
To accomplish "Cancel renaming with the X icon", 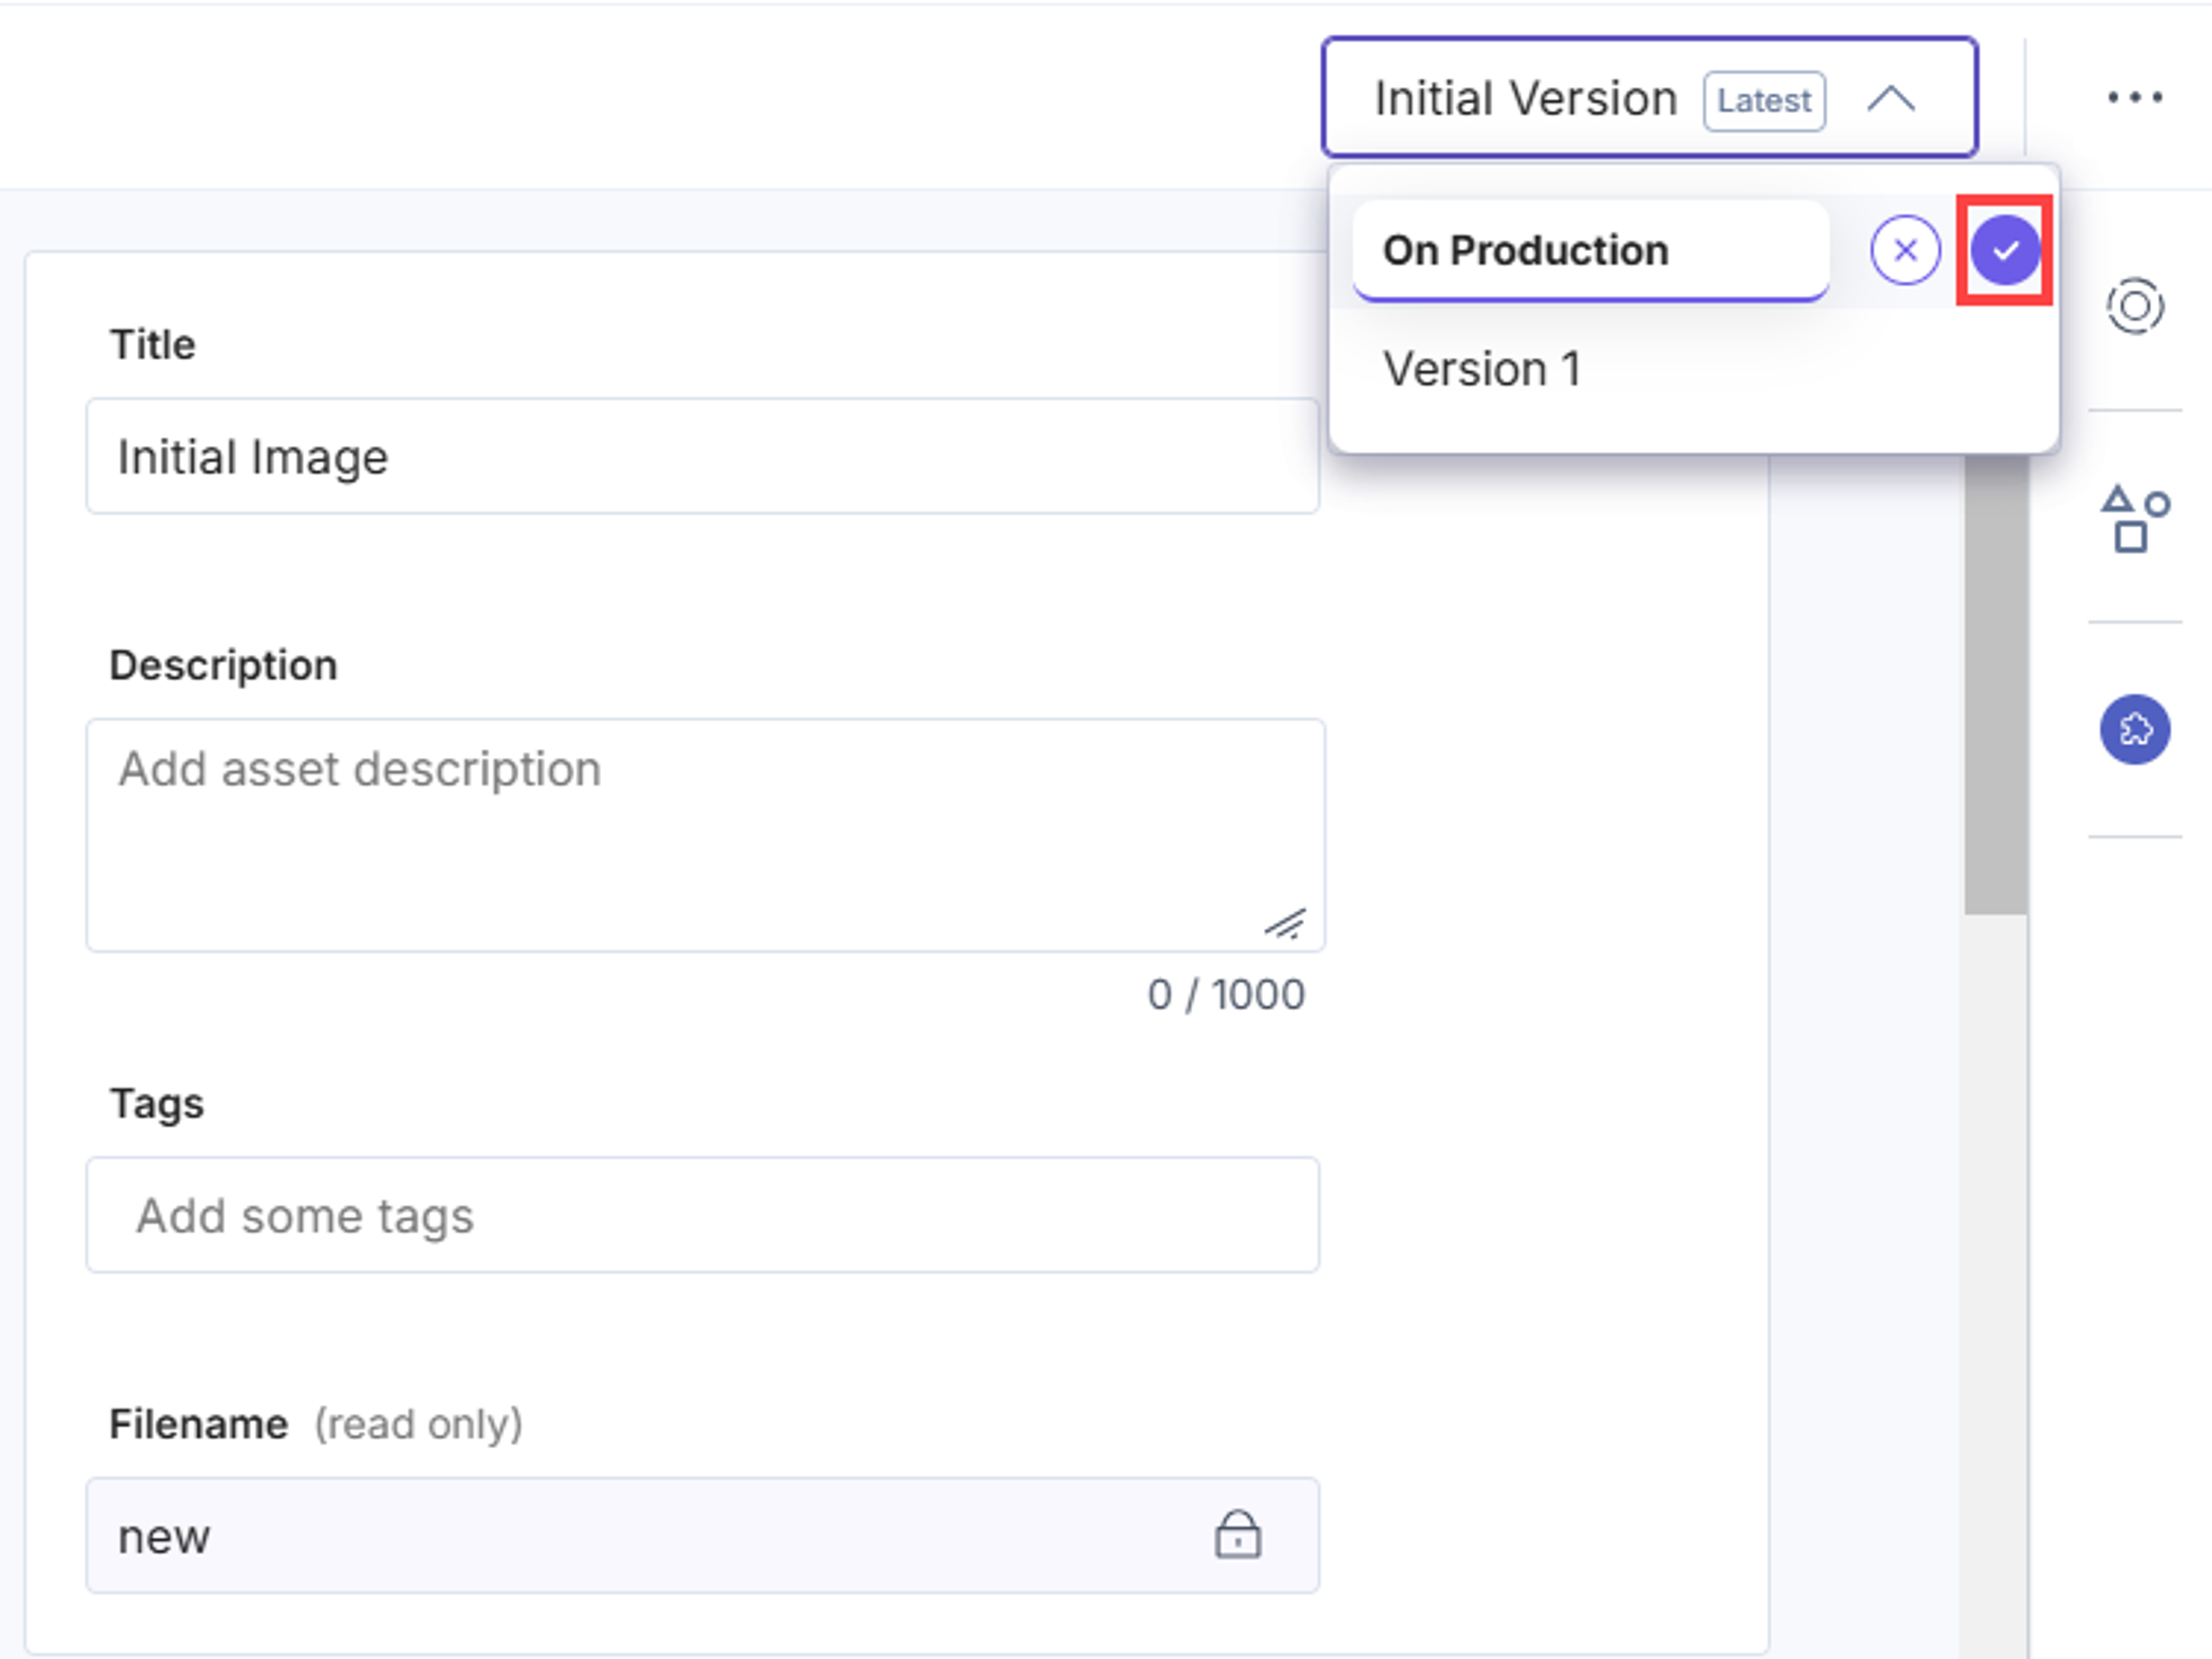I will (1905, 250).
